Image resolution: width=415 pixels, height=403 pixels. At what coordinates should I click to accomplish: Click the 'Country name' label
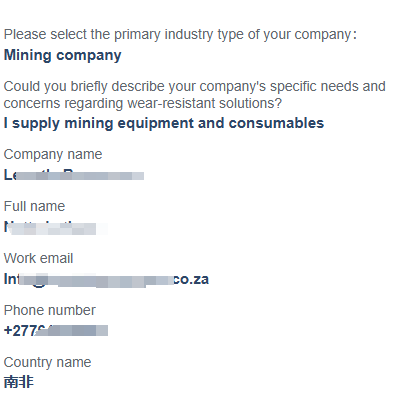pos(47,362)
